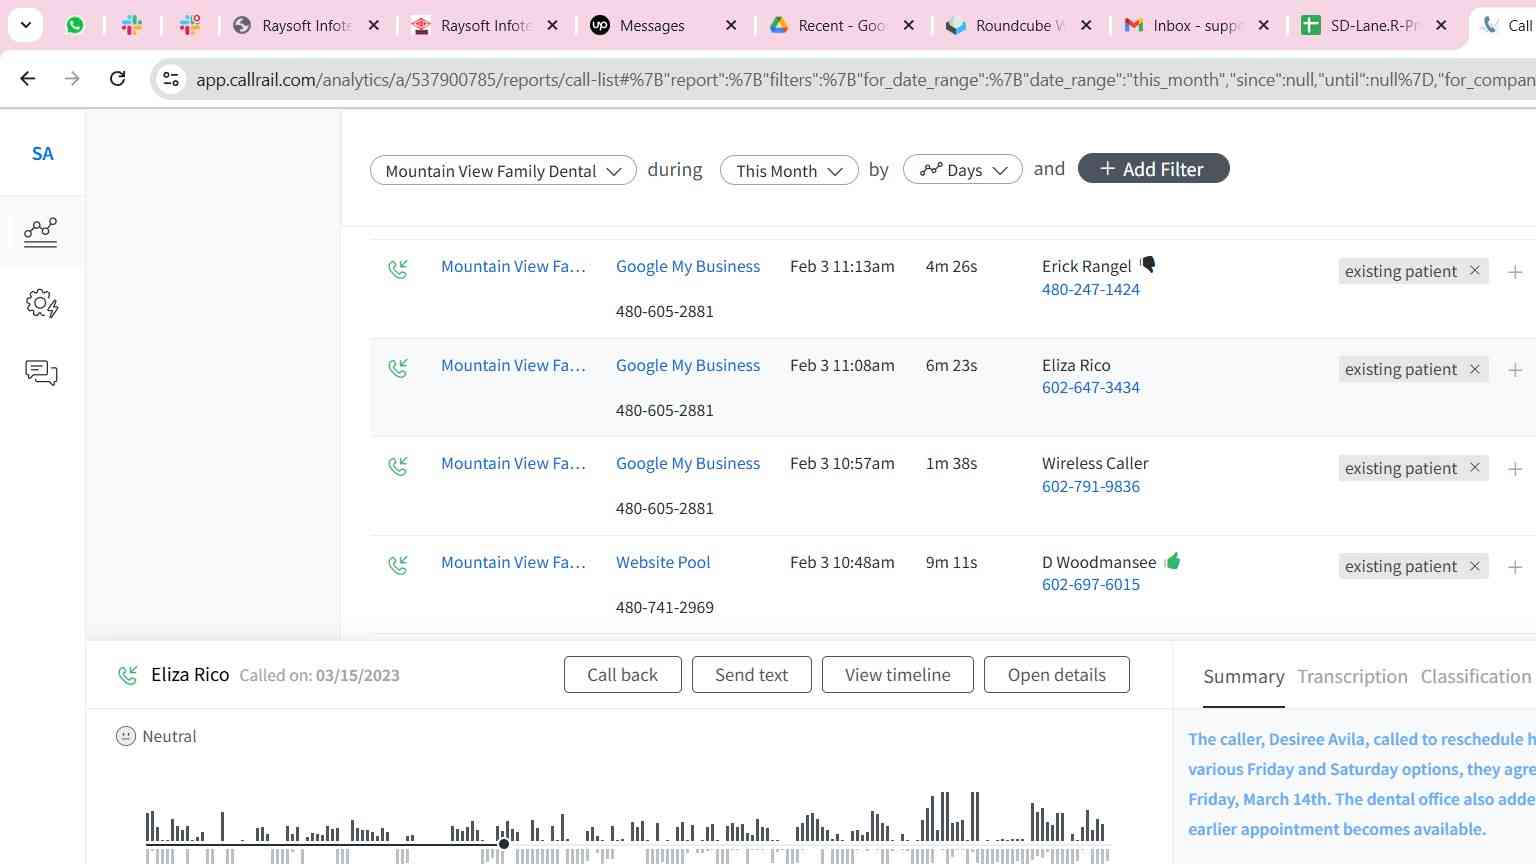The image size is (1536, 864).
Task: Open phone number 602-647-3434 link
Action: coord(1090,387)
